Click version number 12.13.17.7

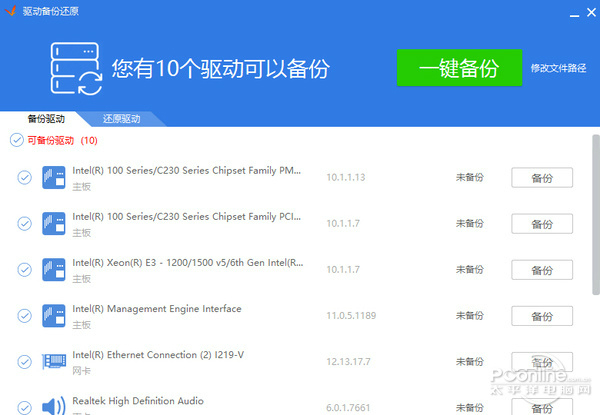pos(348,361)
